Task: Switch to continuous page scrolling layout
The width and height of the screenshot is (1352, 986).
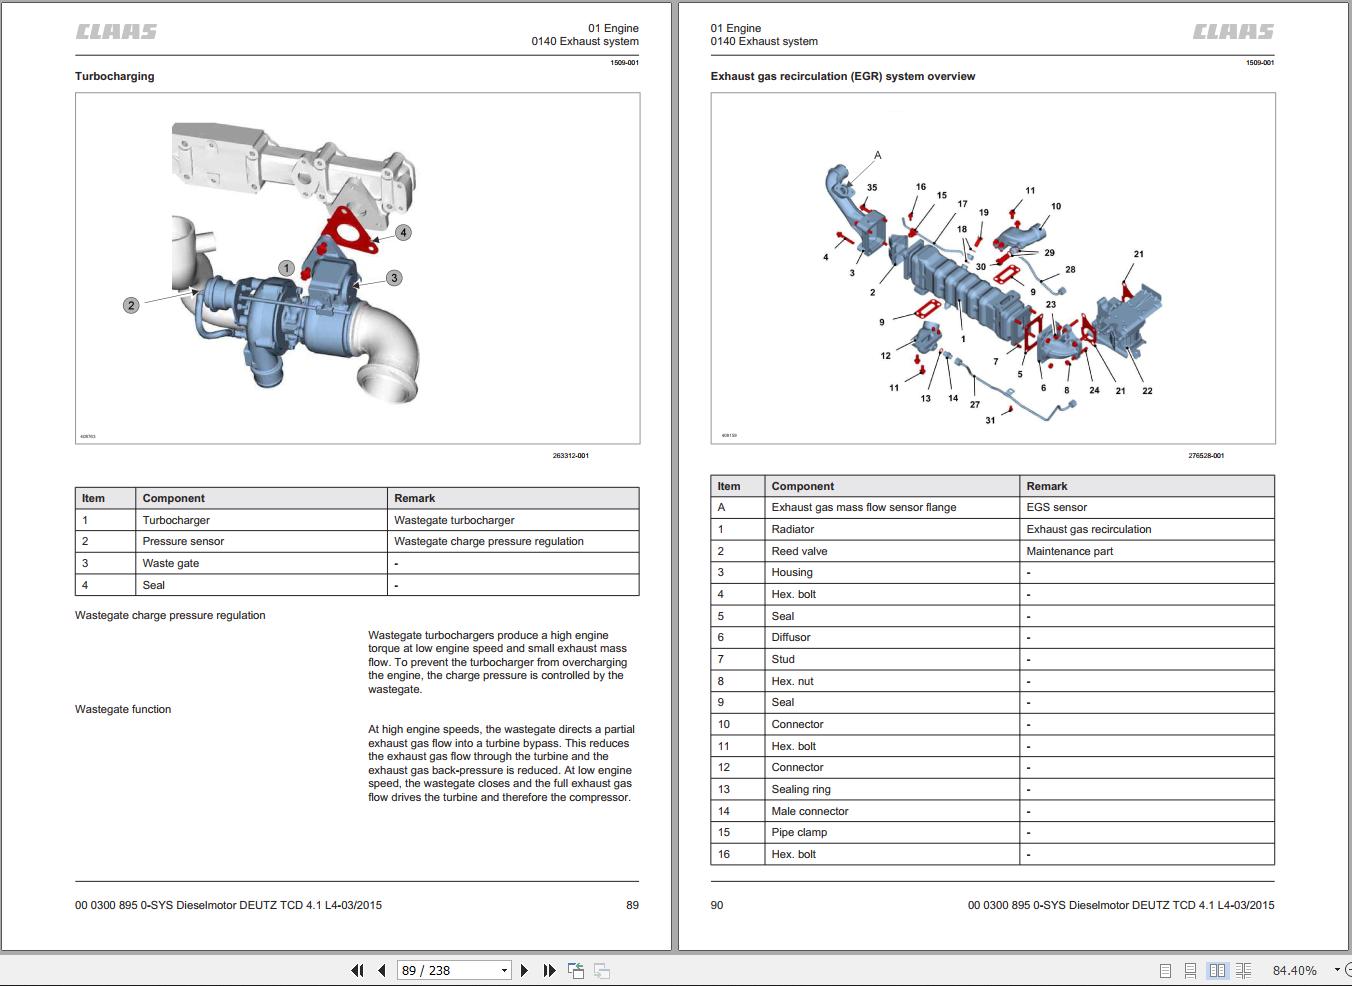Action: 1190,970
